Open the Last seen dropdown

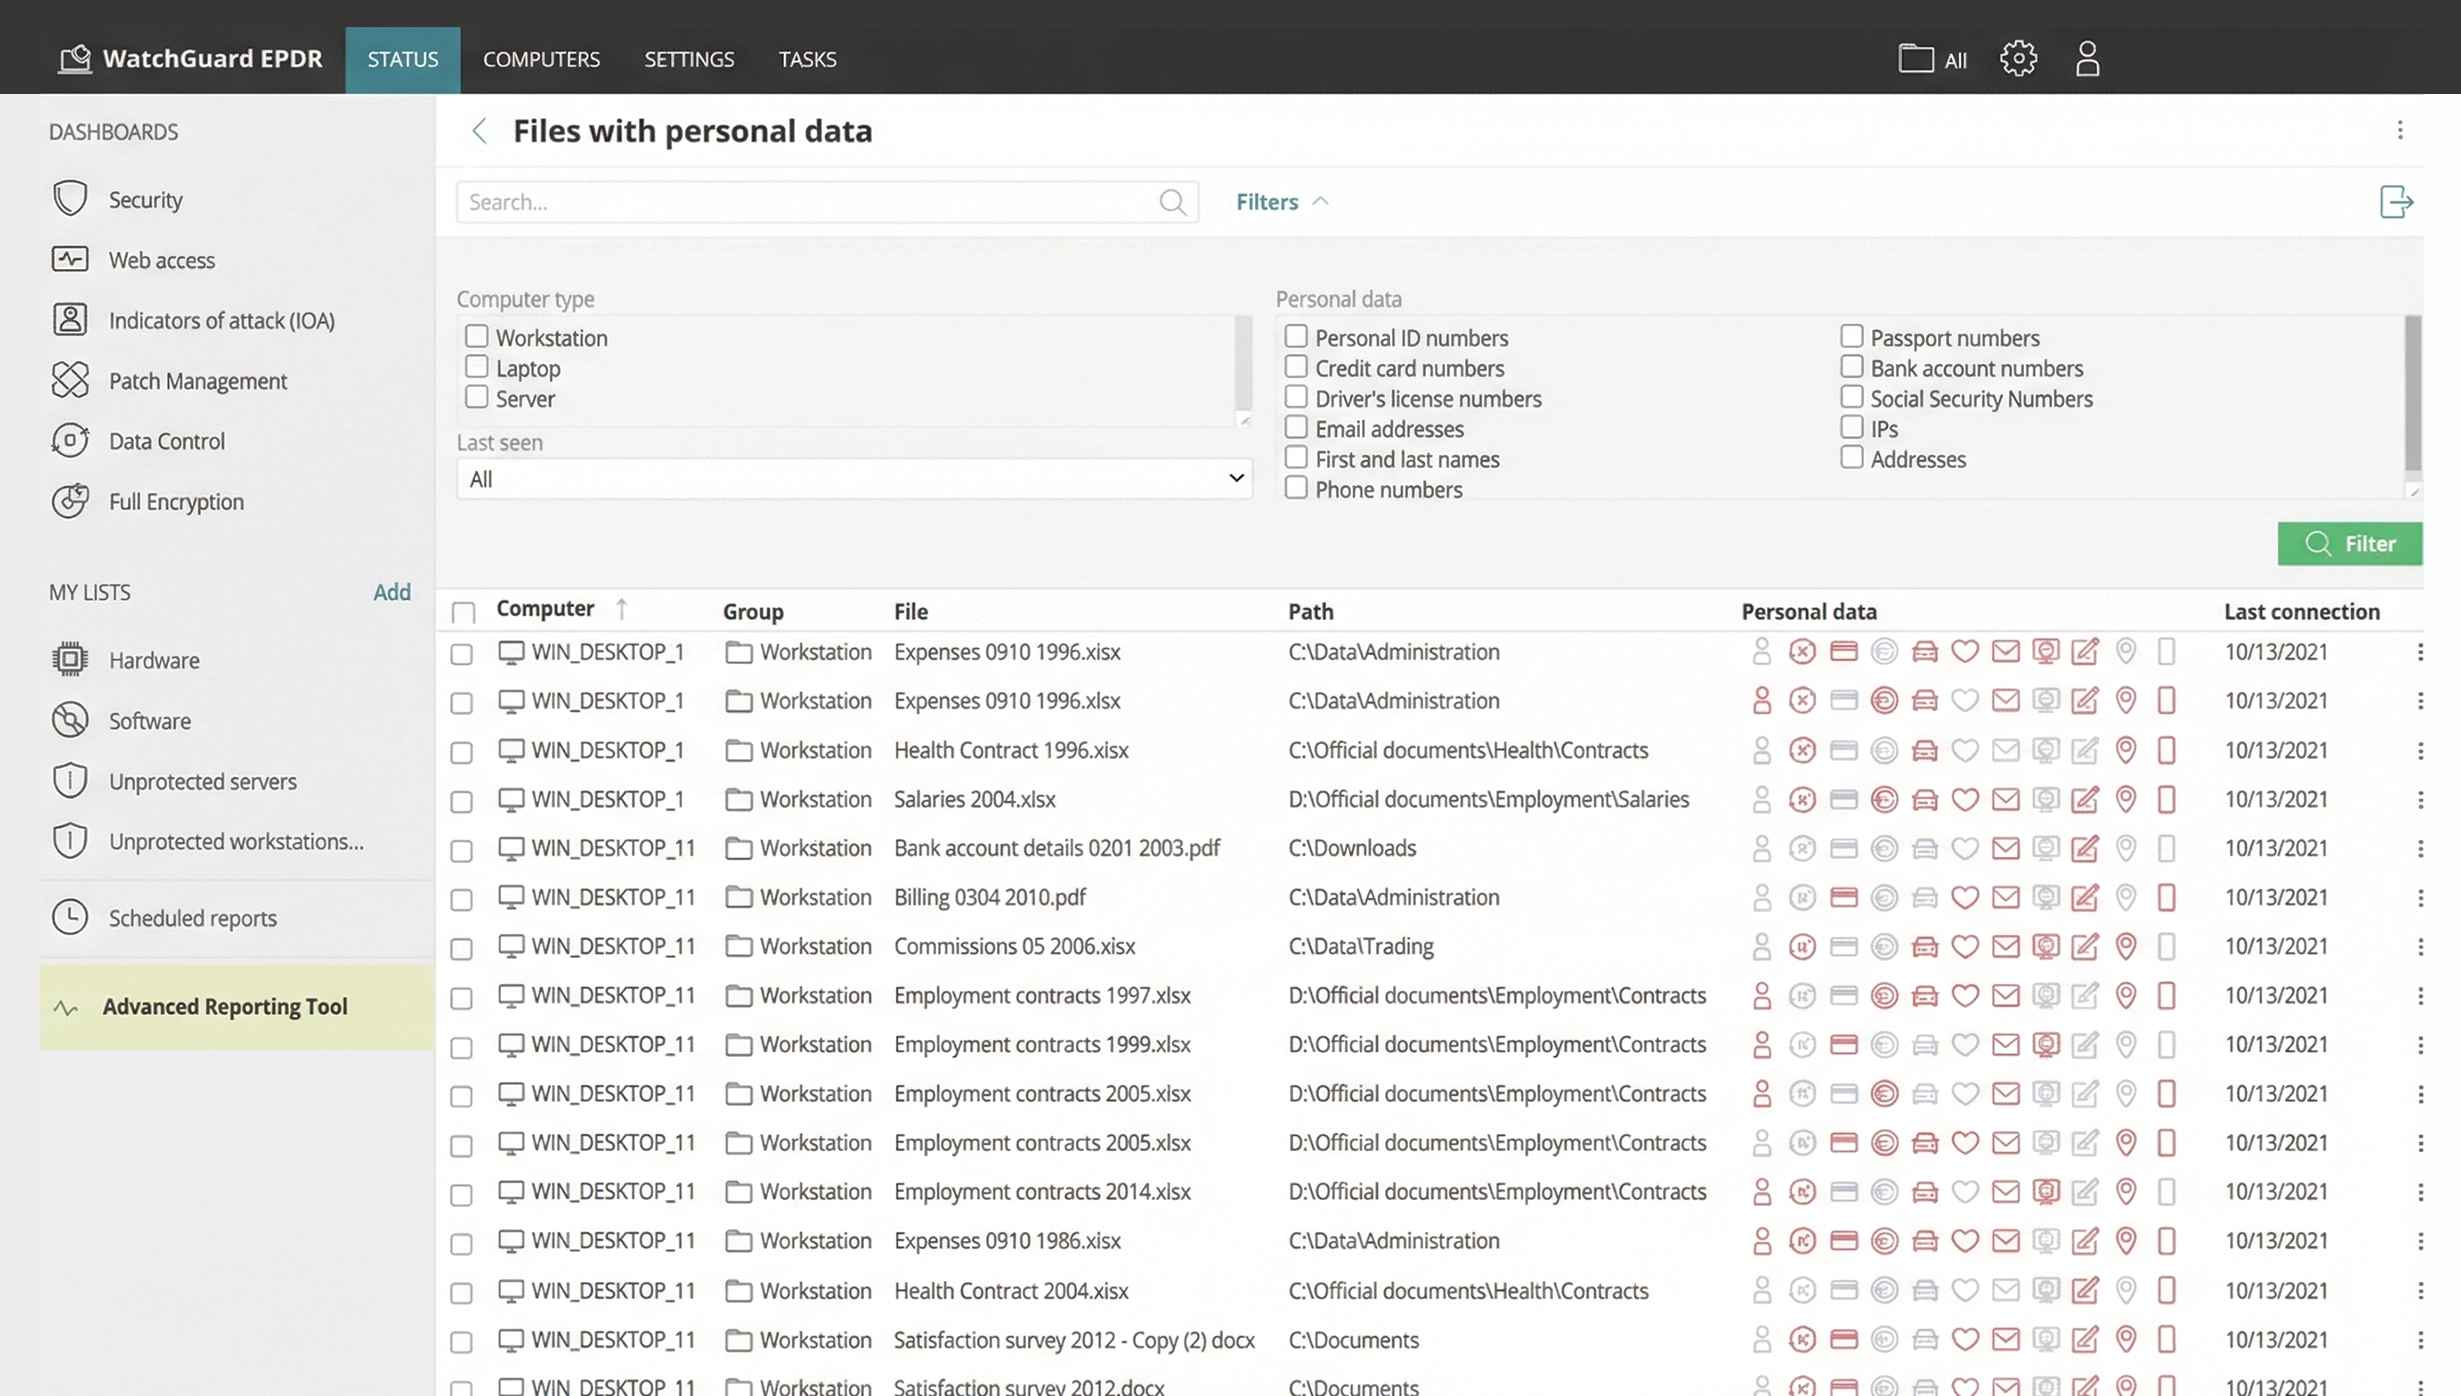(x=854, y=479)
